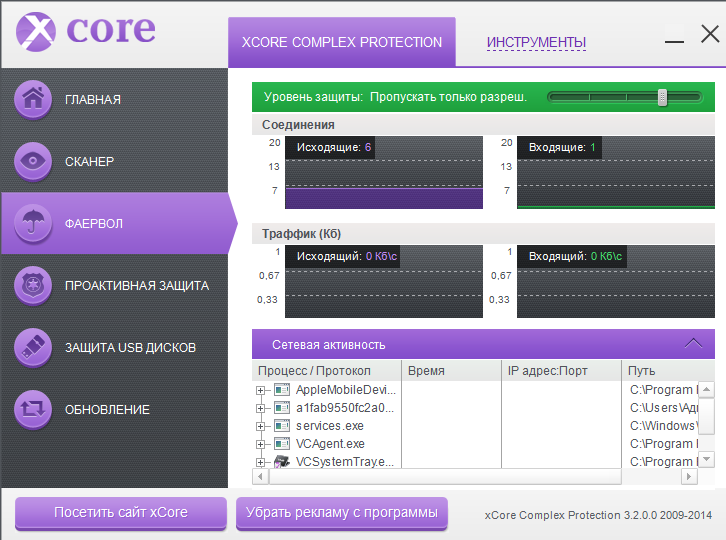The width and height of the screenshot is (726, 540).
Task: Open the ИНСТРУМЕНТЫ tab
Action: pyautogui.click(x=536, y=42)
